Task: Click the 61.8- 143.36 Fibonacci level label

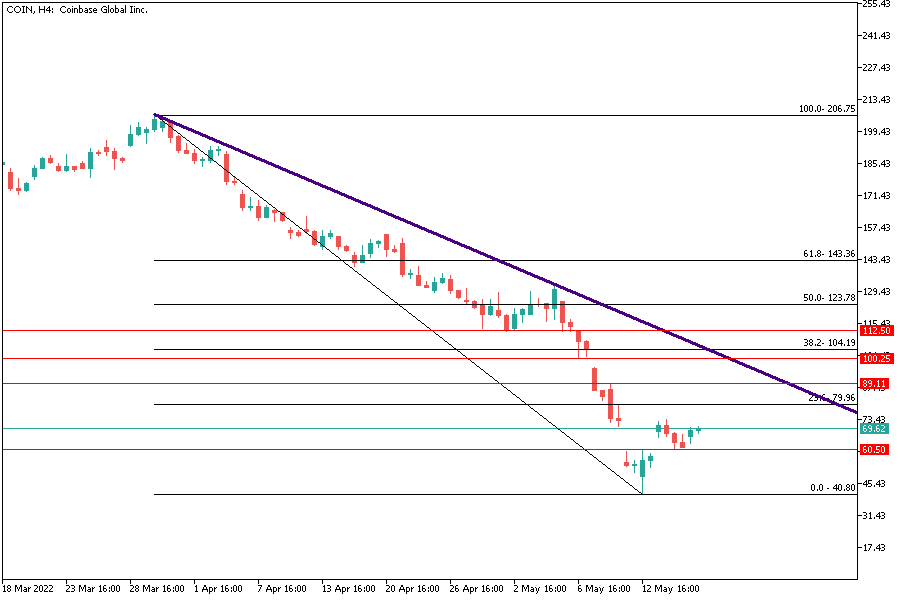Action: pos(828,255)
